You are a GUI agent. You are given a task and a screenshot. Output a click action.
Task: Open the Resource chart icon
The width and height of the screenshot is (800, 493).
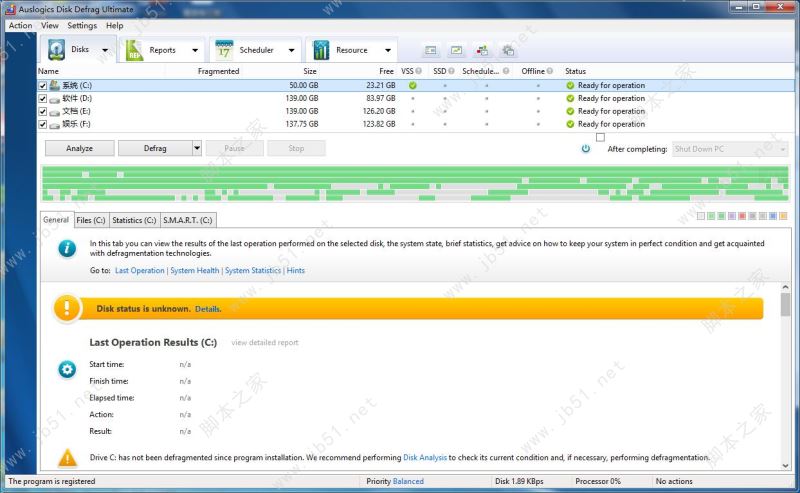tap(321, 50)
